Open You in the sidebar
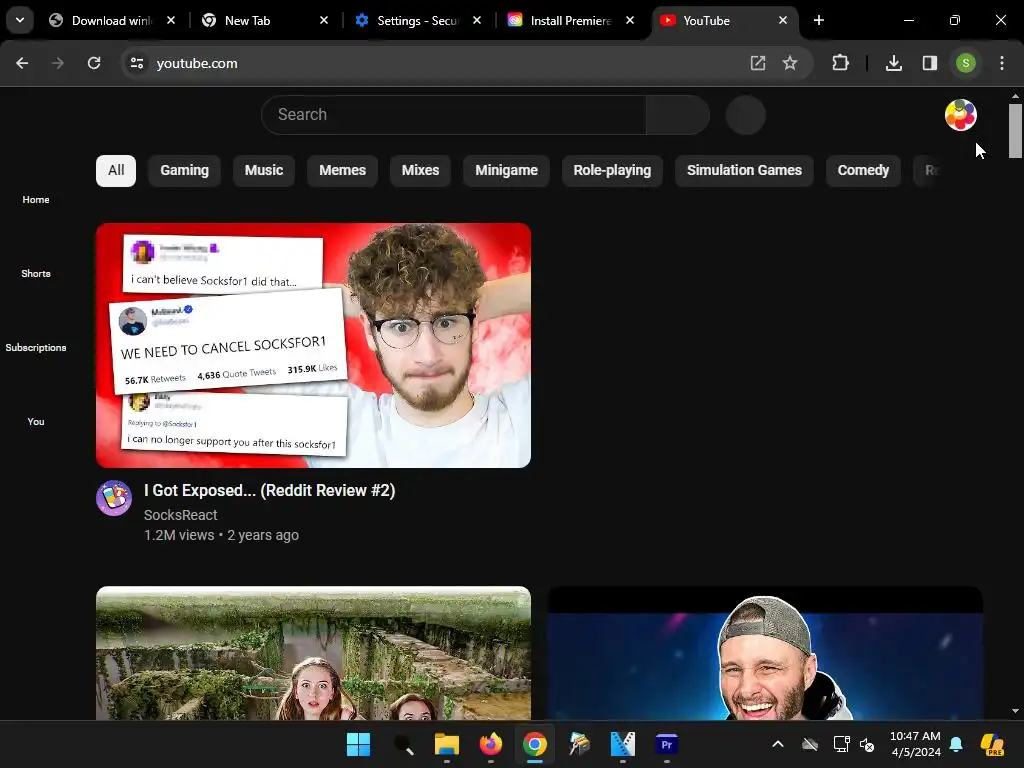1024x768 pixels. point(36,422)
